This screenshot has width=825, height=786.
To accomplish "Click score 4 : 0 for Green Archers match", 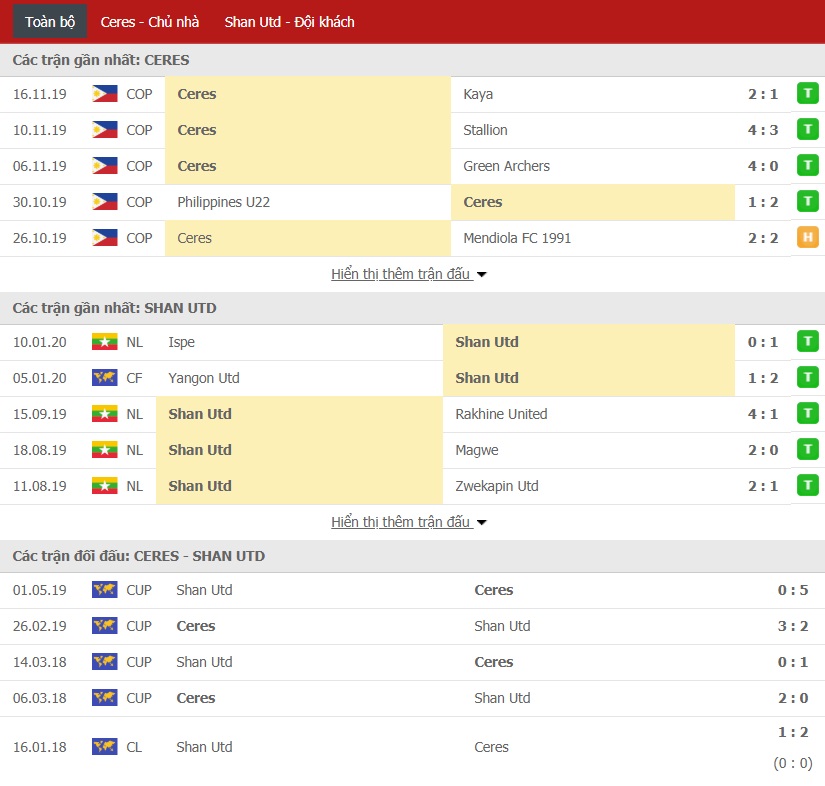I will [x=763, y=166].
